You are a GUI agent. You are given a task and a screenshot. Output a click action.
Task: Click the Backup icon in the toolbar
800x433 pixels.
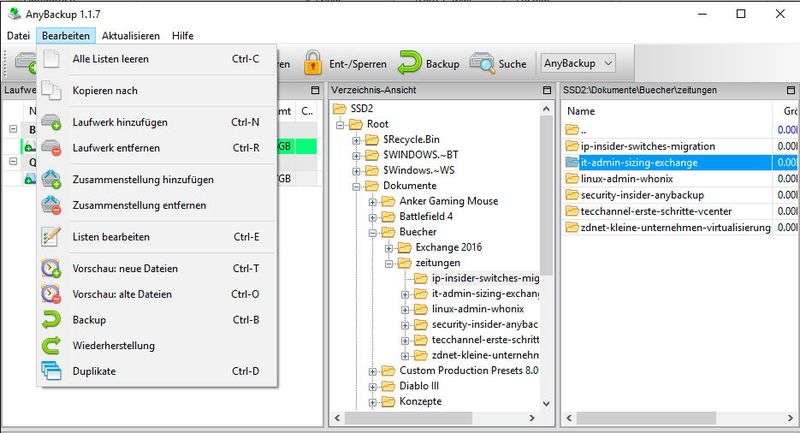click(x=409, y=63)
